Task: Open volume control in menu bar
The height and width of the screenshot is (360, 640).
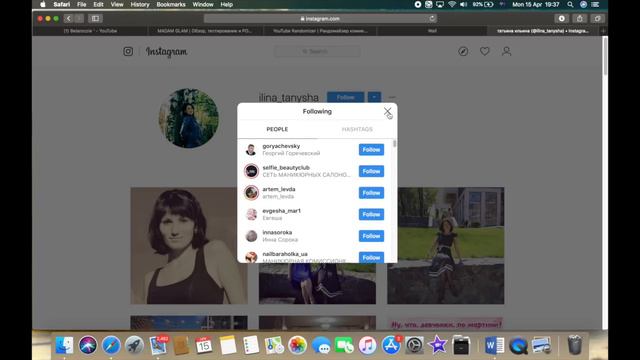Action: pos(464,4)
